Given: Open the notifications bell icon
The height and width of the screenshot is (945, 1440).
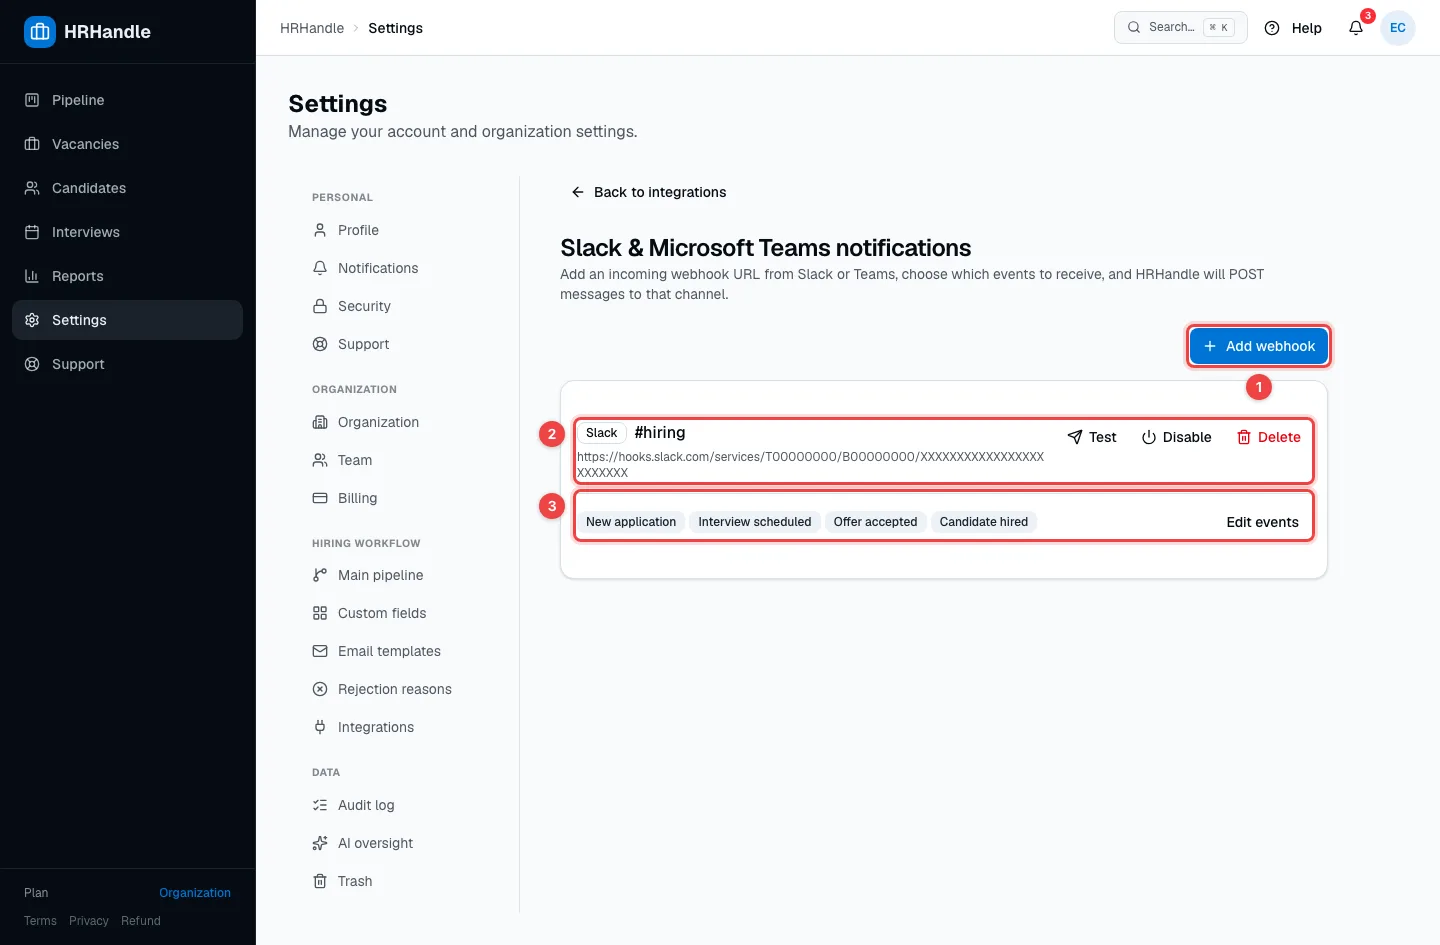Looking at the screenshot, I should pyautogui.click(x=1356, y=28).
